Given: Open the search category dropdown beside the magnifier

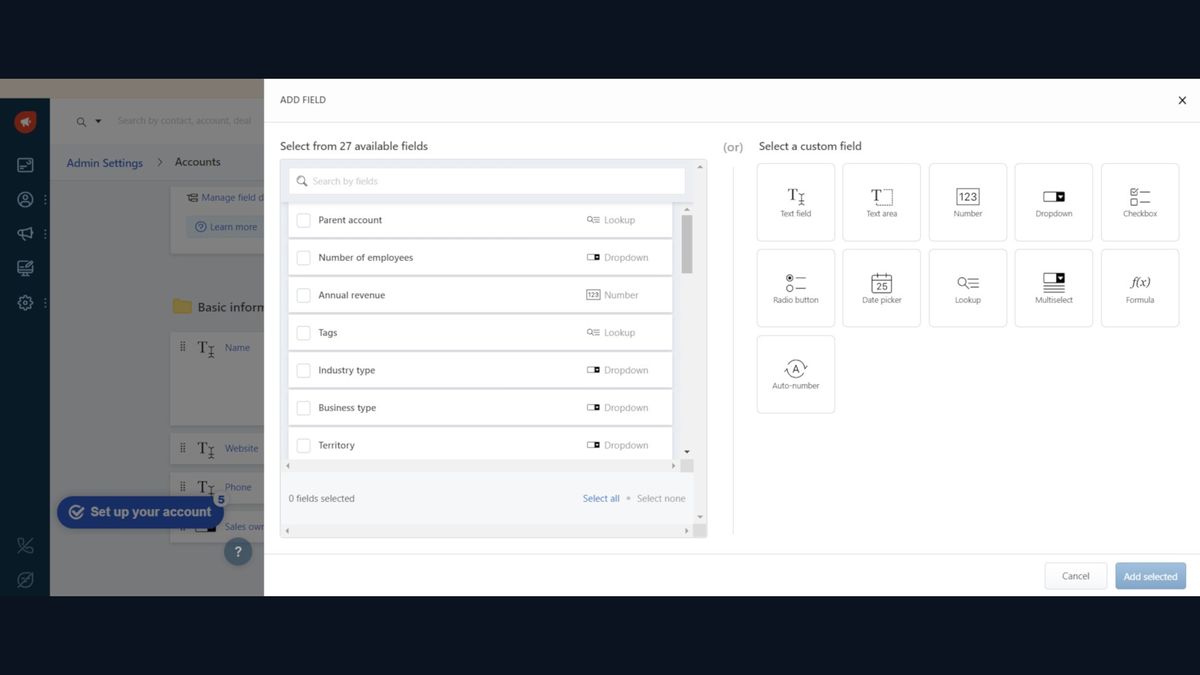Looking at the screenshot, I should tap(95, 120).
